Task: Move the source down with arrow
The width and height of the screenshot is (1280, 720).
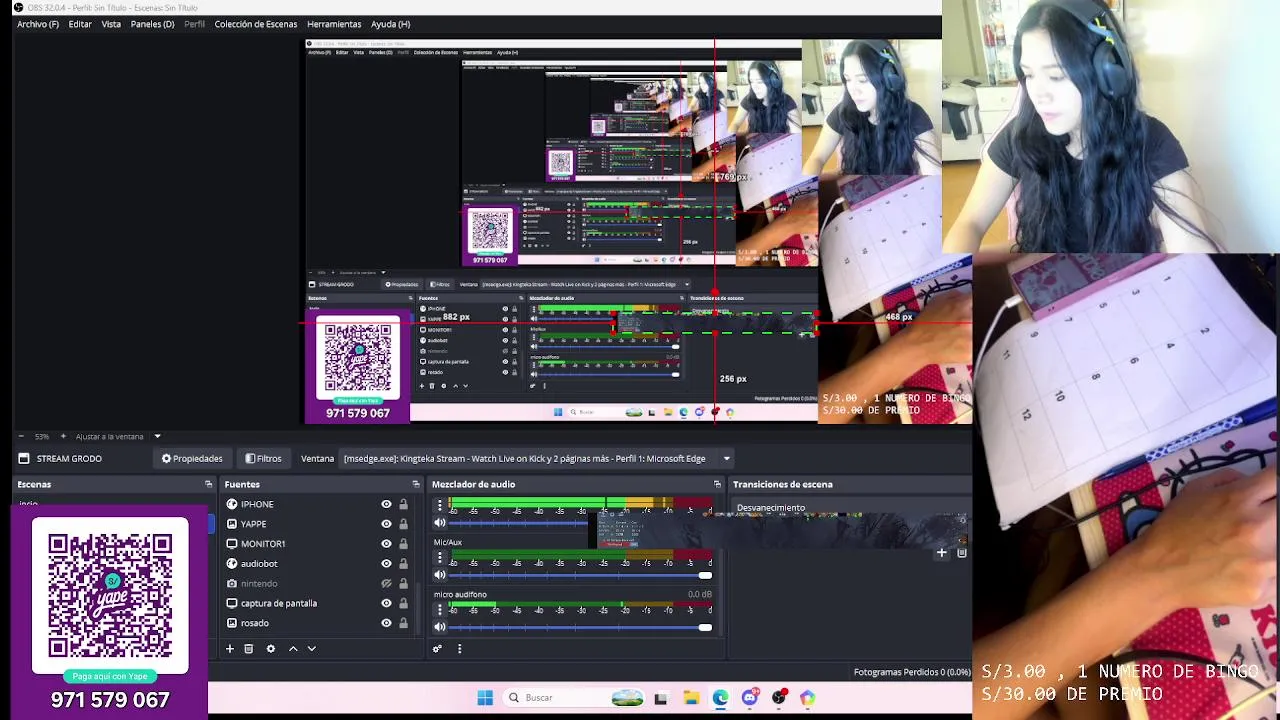Action: pyautogui.click(x=311, y=649)
